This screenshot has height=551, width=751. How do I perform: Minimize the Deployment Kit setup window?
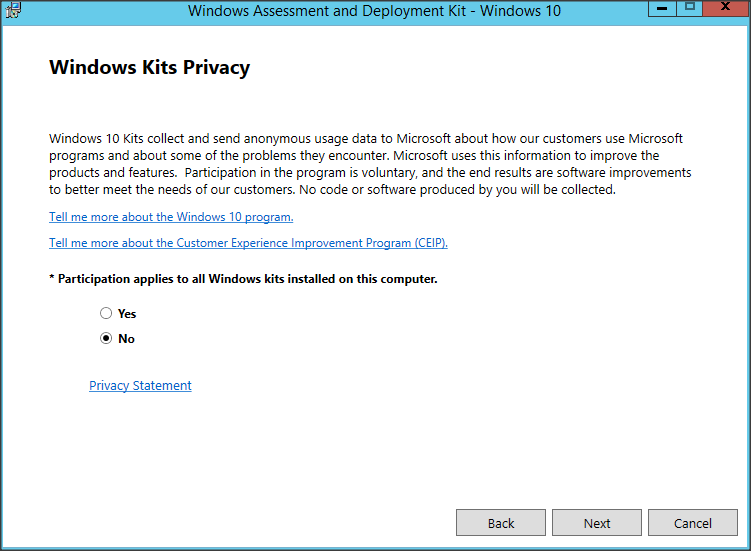pyautogui.click(x=662, y=8)
